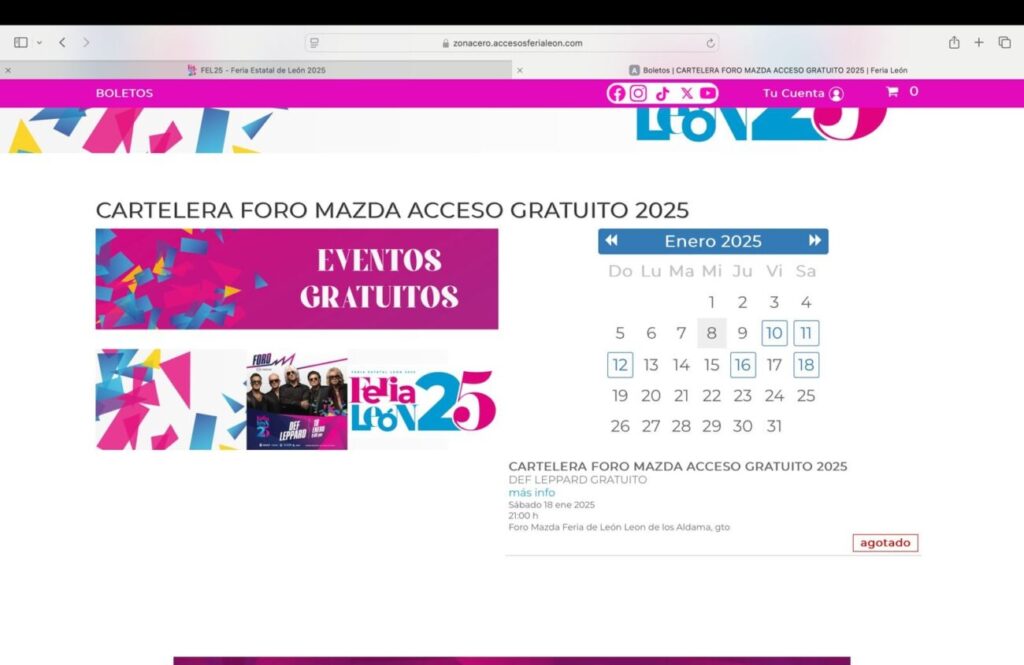Screen dimensions: 1024x665
Task: Open the Facebook social icon
Action: point(617,93)
